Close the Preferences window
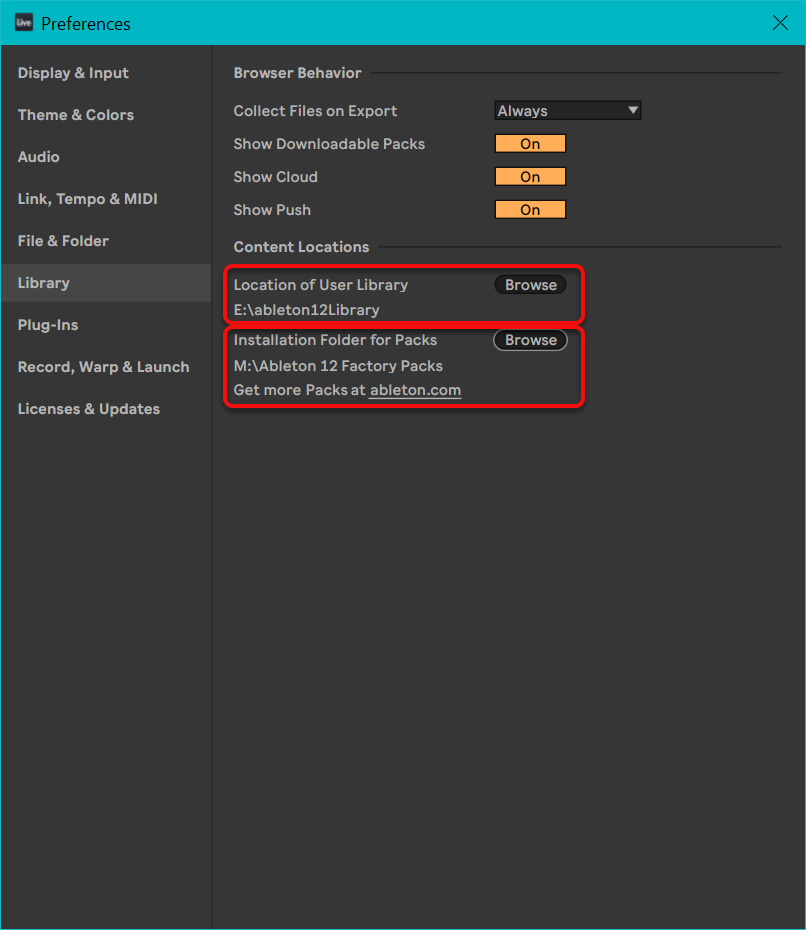This screenshot has width=806, height=930. click(x=780, y=23)
